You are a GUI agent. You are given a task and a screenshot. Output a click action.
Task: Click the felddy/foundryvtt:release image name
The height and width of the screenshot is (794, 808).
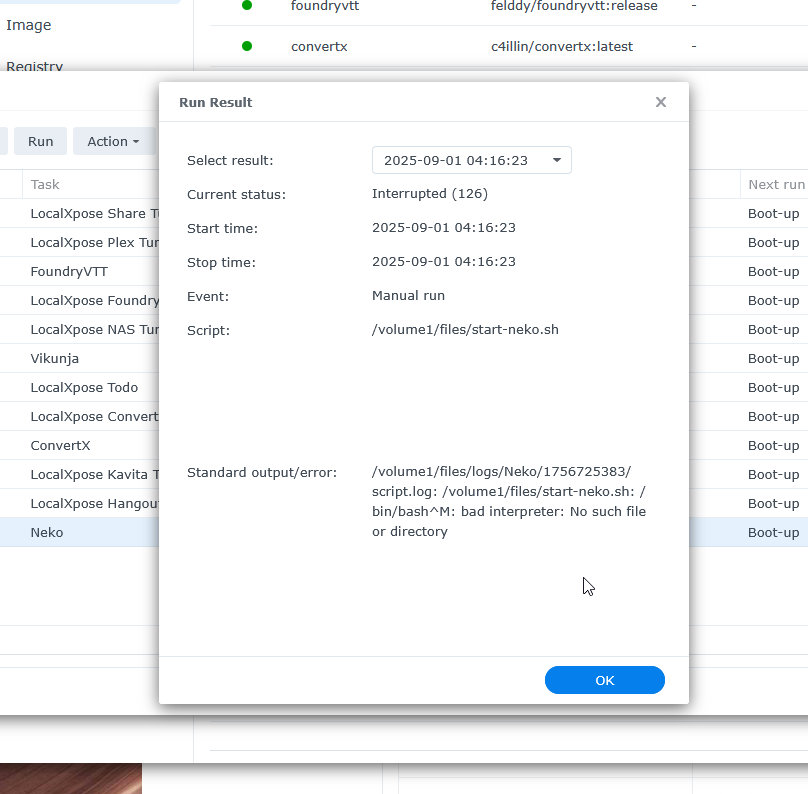tap(574, 6)
